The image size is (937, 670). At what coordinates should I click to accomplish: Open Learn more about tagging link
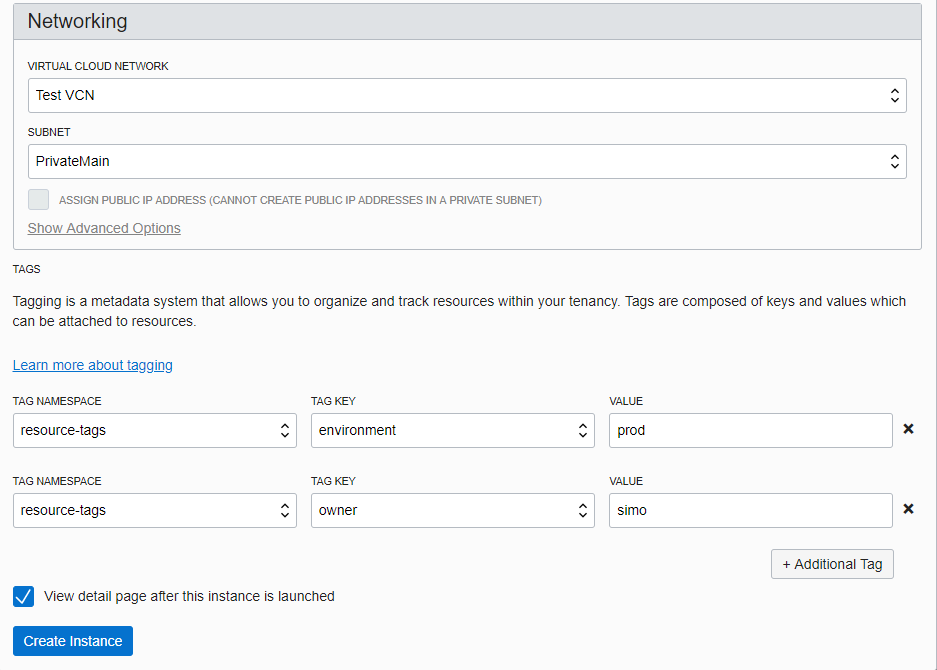point(93,365)
